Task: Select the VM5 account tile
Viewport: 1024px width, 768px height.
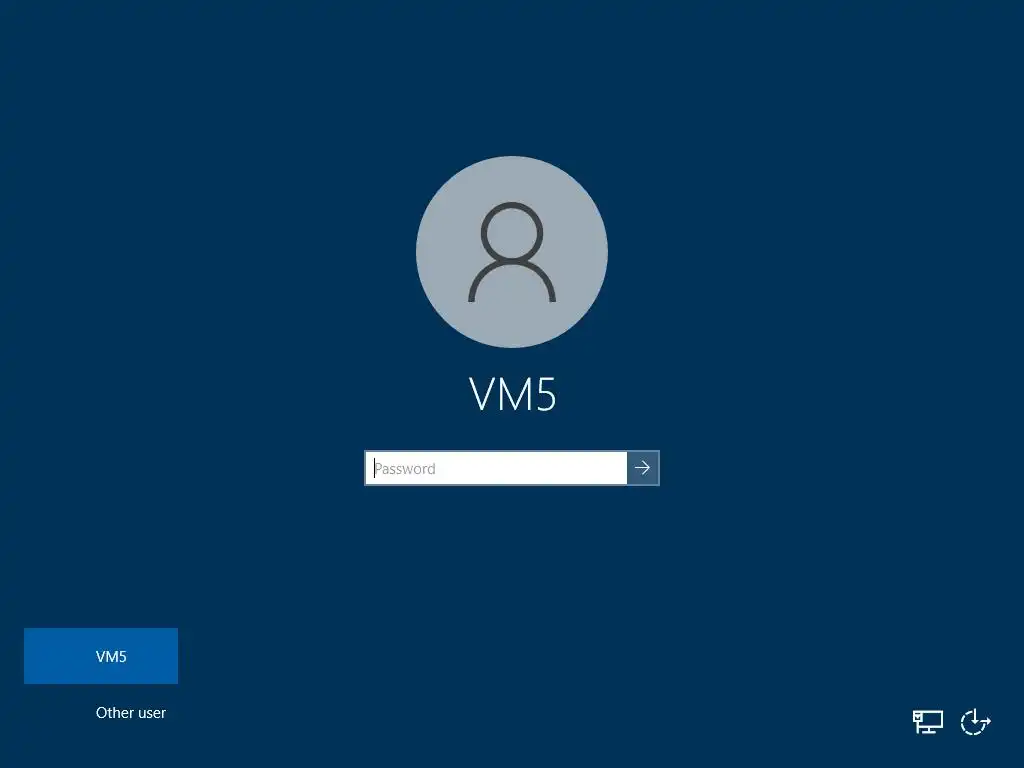Action: pyautogui.click(x=101, y=656)
